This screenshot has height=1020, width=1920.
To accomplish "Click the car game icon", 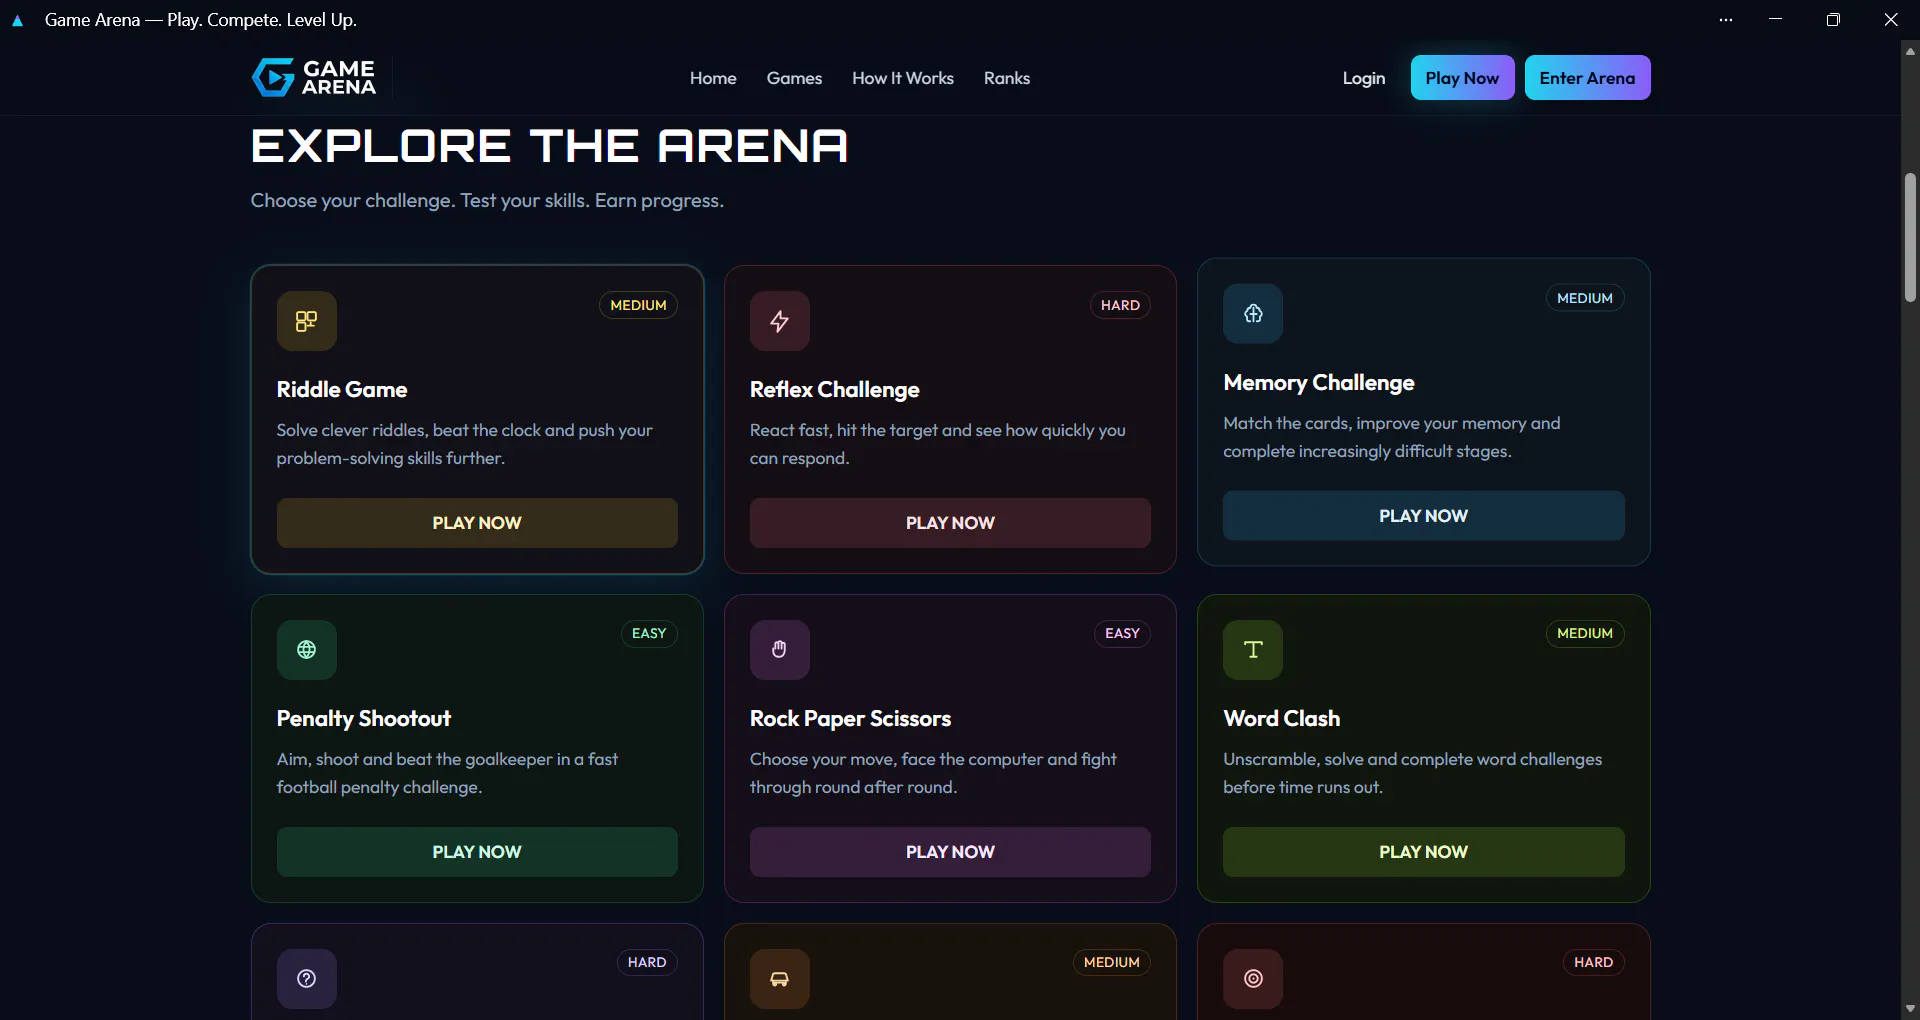I will tap(779, 979).
